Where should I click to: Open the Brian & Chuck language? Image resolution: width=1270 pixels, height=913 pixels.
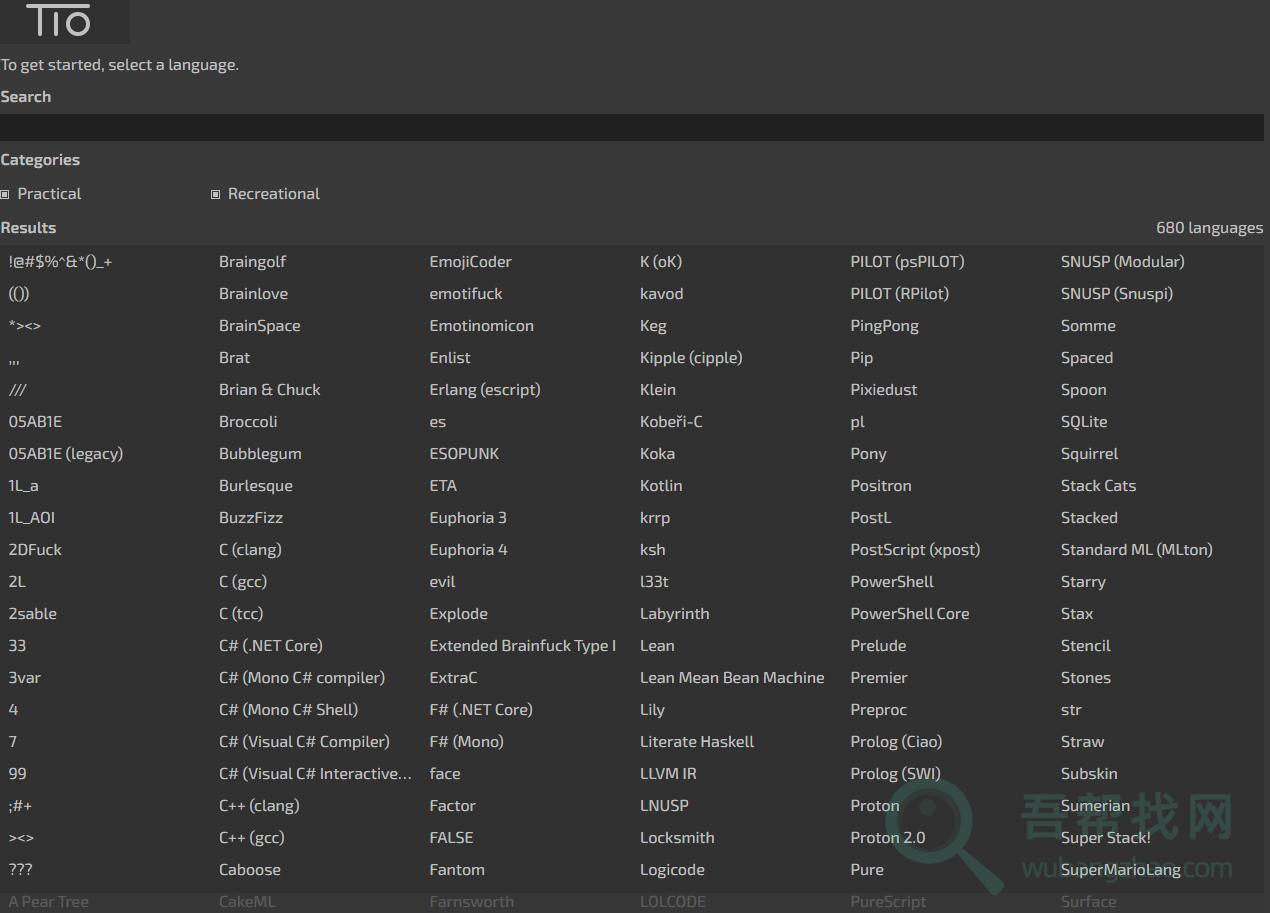click(x=270, y=390)
